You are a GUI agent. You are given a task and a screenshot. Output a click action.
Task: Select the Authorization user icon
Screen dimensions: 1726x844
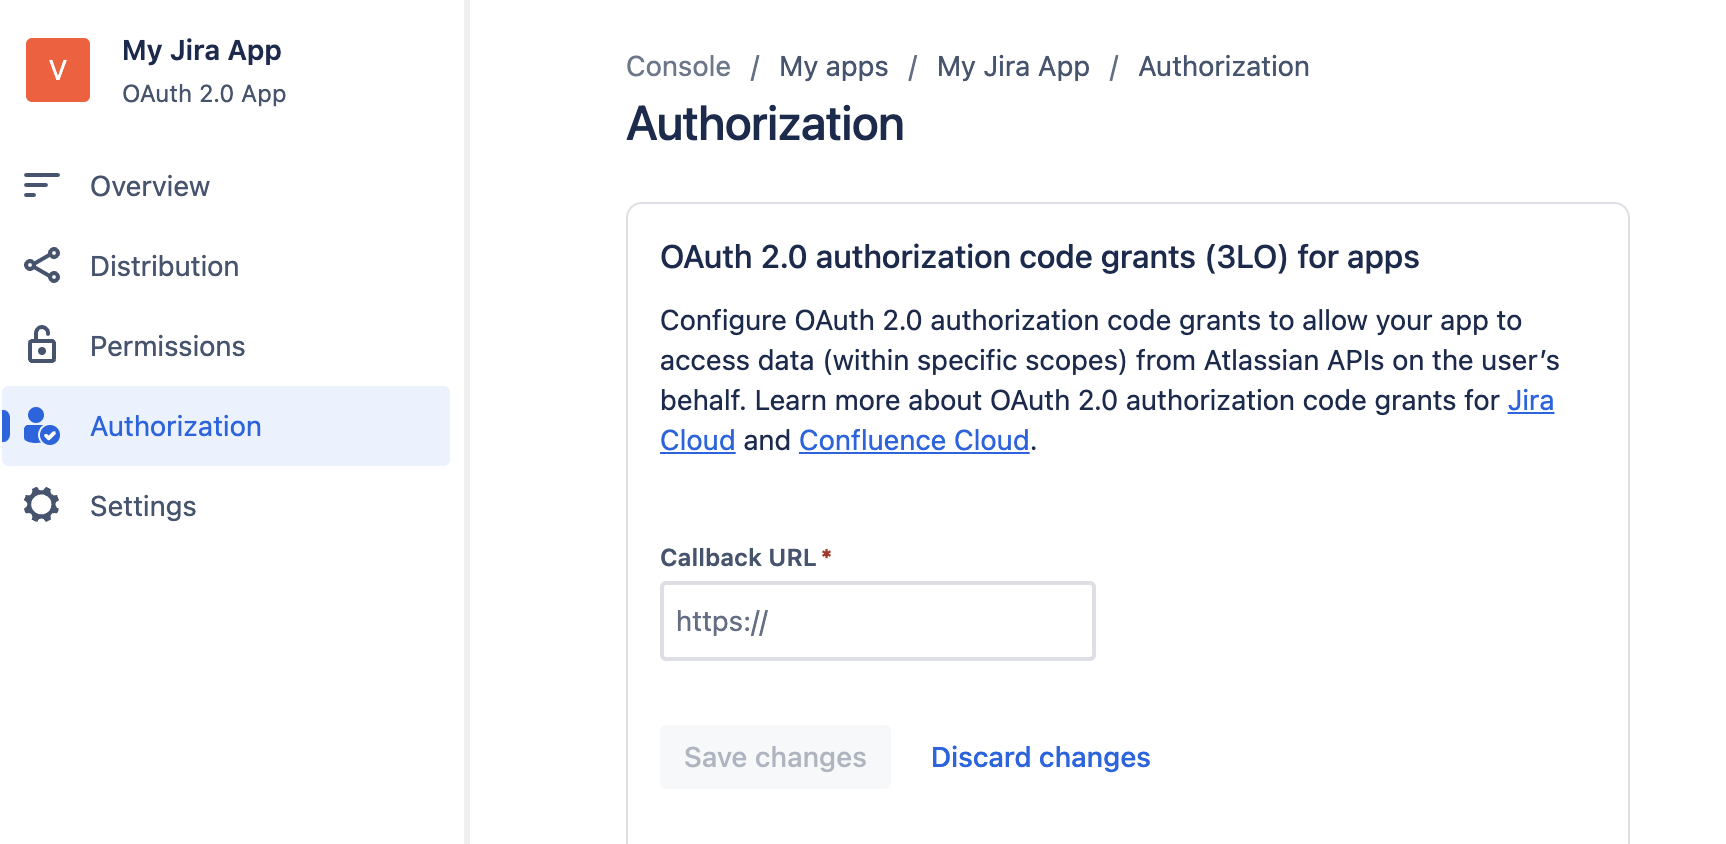click(40, 426)
